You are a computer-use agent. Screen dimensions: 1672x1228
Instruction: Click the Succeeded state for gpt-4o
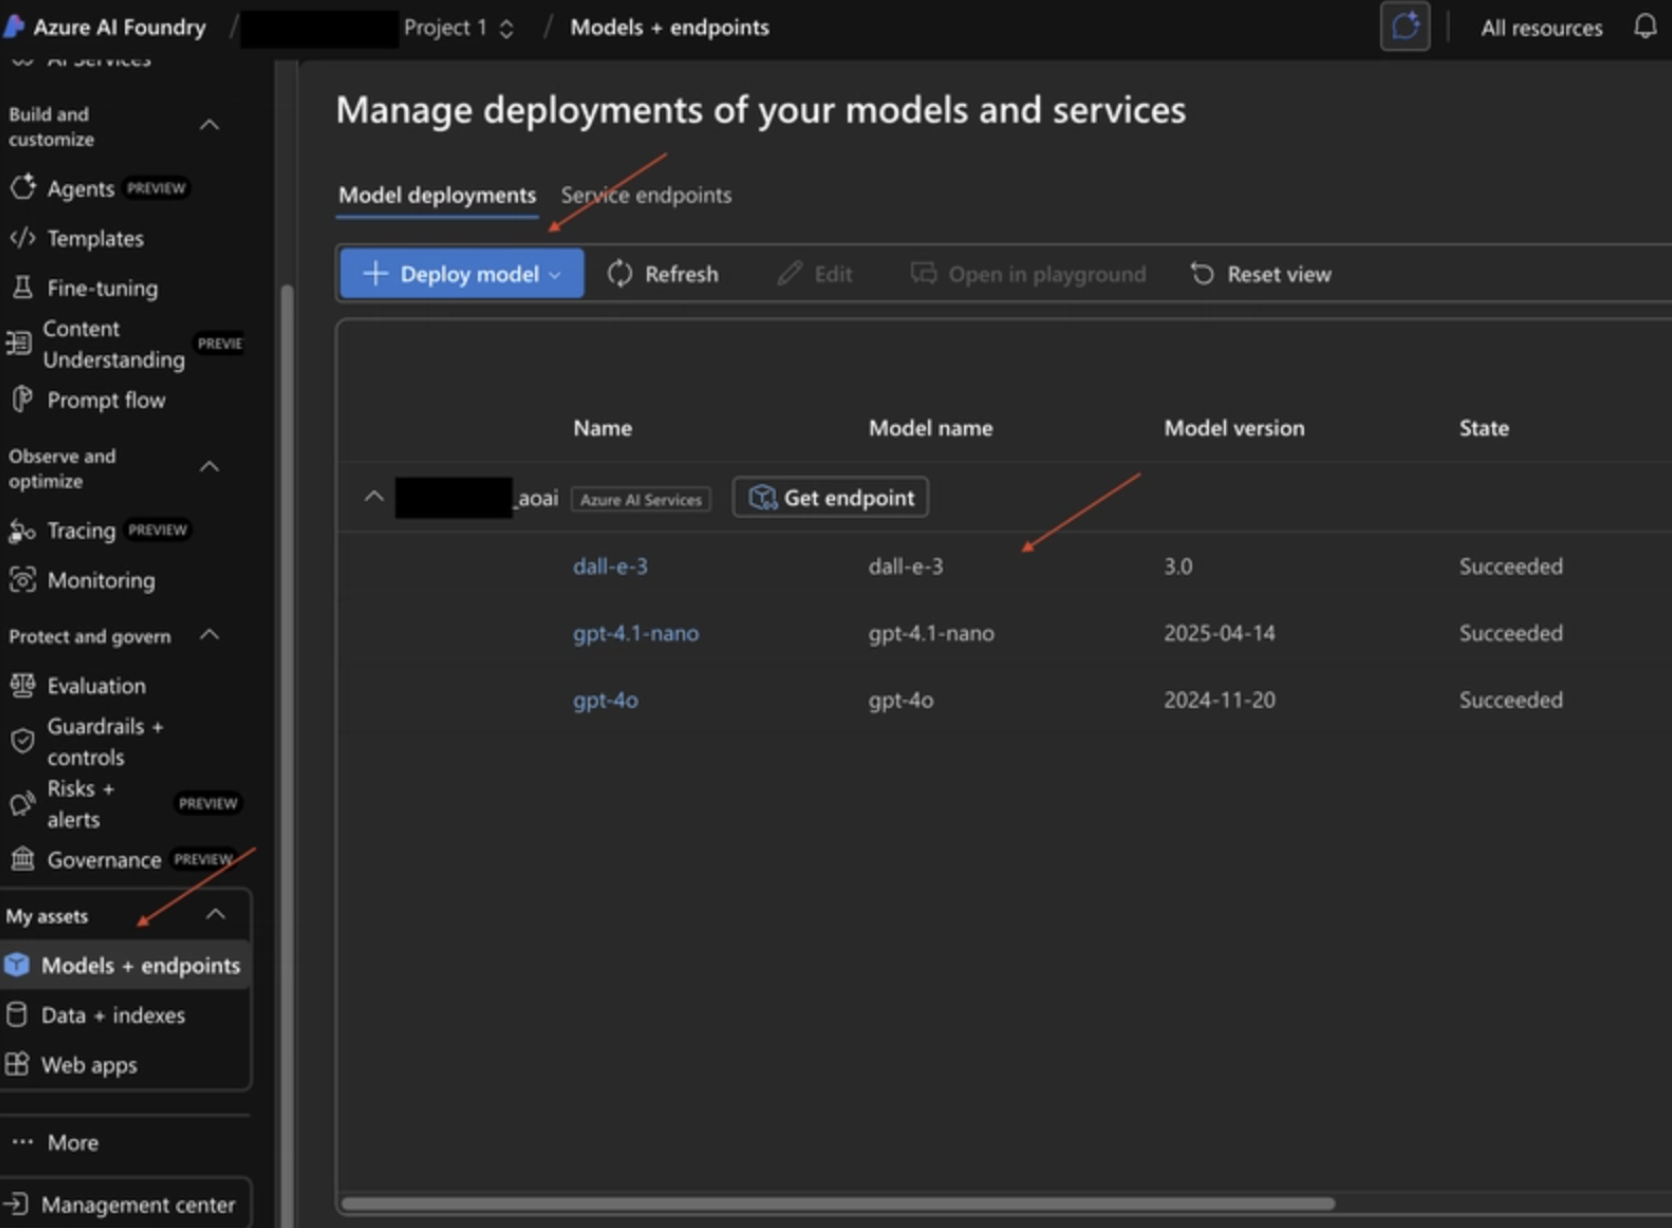[1510, 700]
